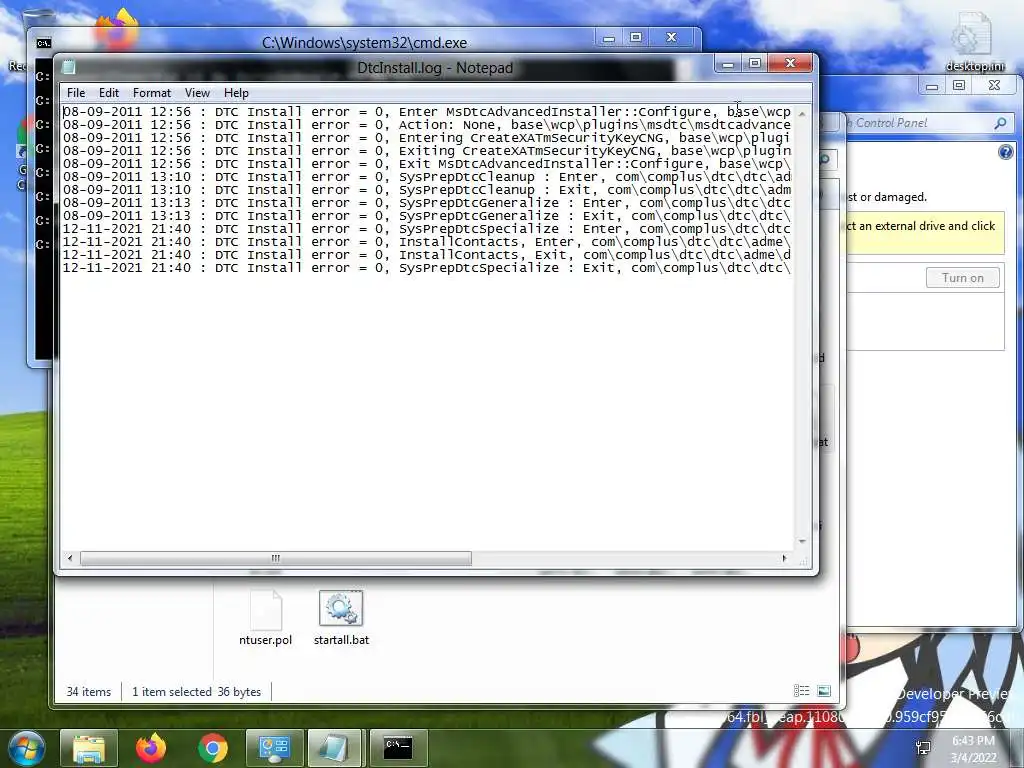
Task: Click the cmd.exe title bar icon
Action: 44,43
